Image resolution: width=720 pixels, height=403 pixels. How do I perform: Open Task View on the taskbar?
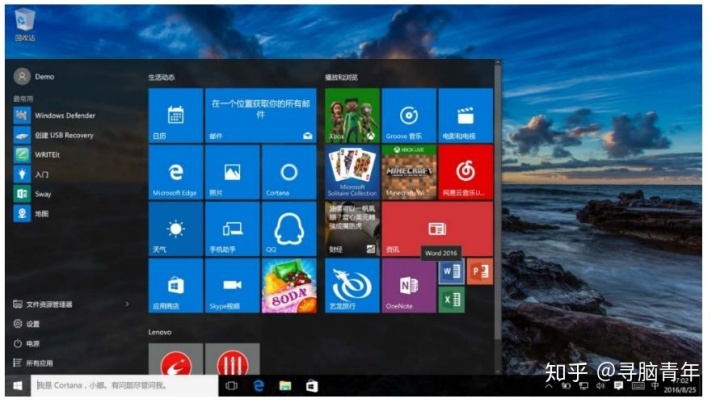(x=231, y=386)
